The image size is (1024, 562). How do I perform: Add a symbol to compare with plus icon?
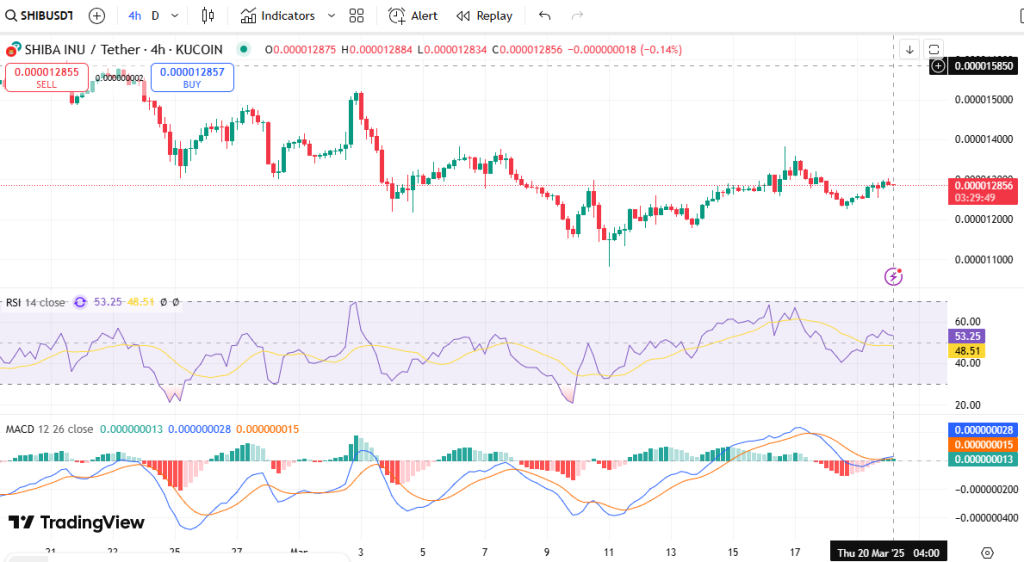point(97,16)
